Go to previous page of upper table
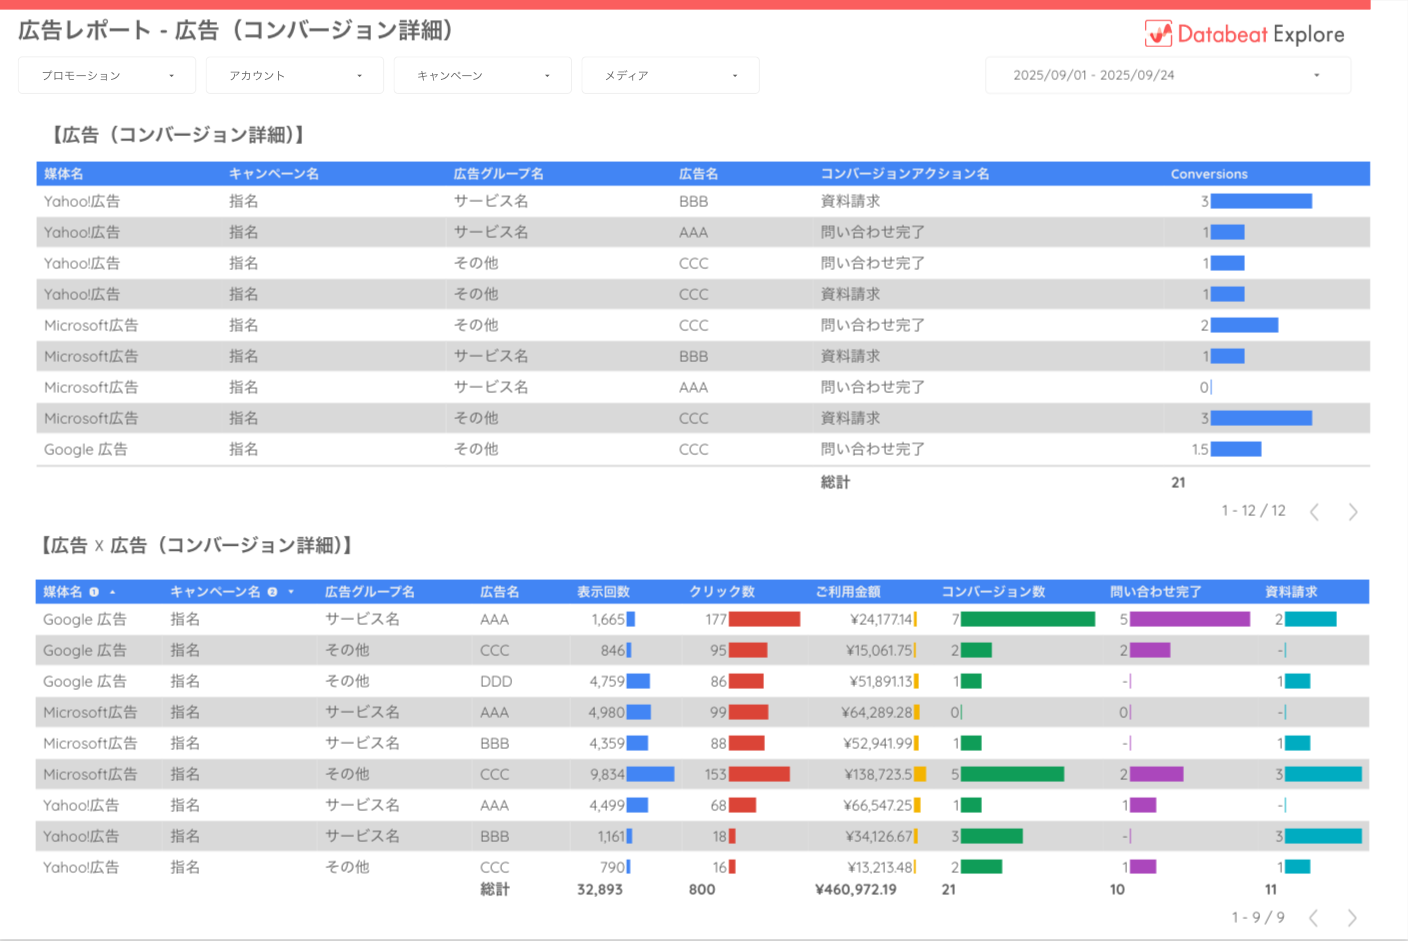 [x=1315, y=512]
